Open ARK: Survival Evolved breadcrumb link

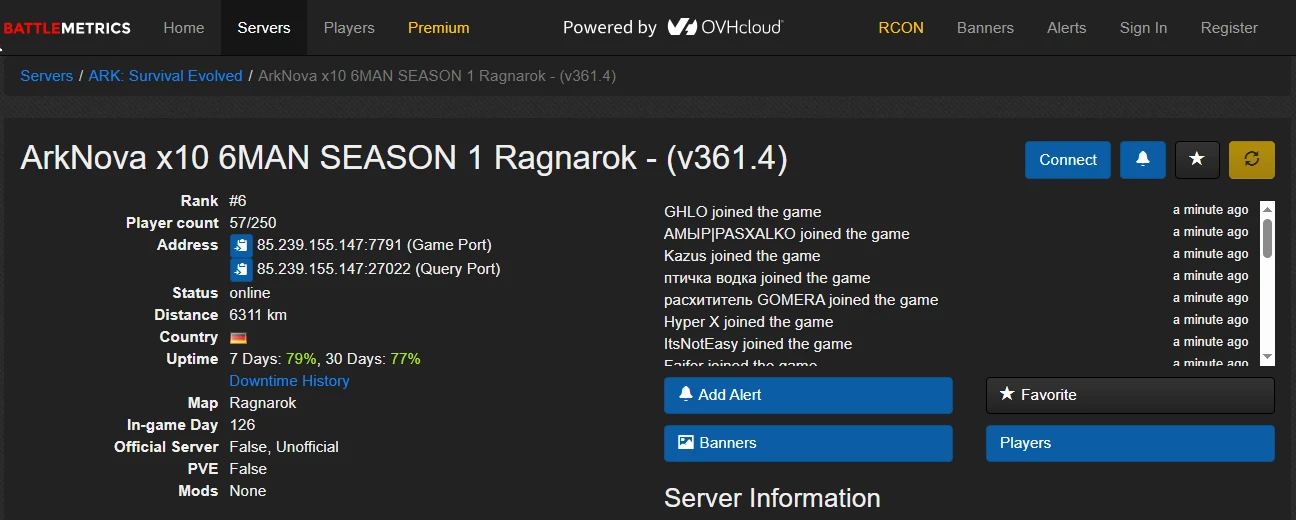coord(166,75)
